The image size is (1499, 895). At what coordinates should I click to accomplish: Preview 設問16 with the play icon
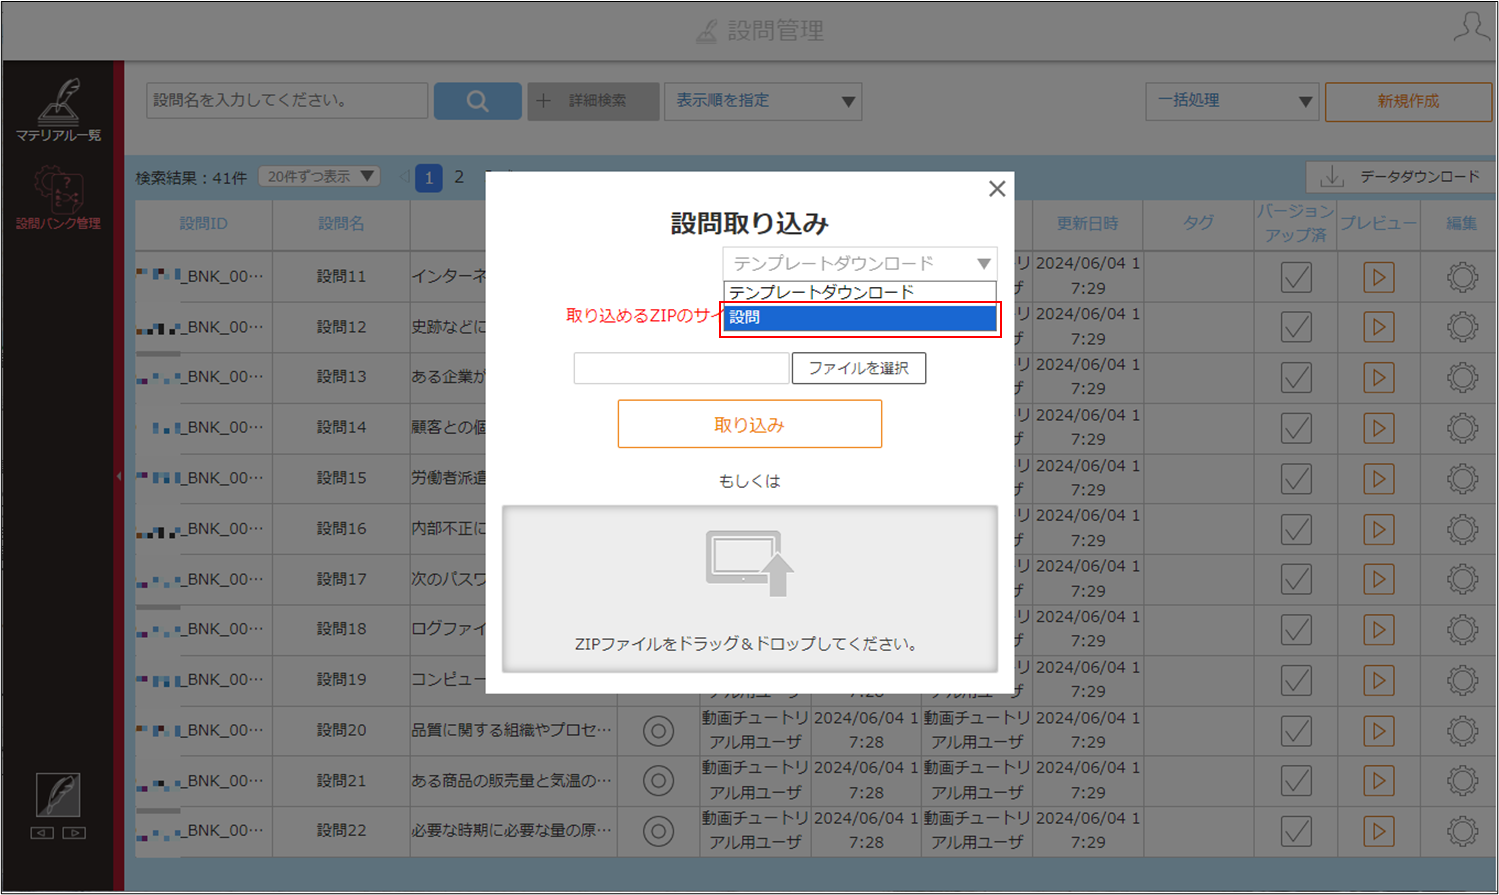pos(1379,529)
